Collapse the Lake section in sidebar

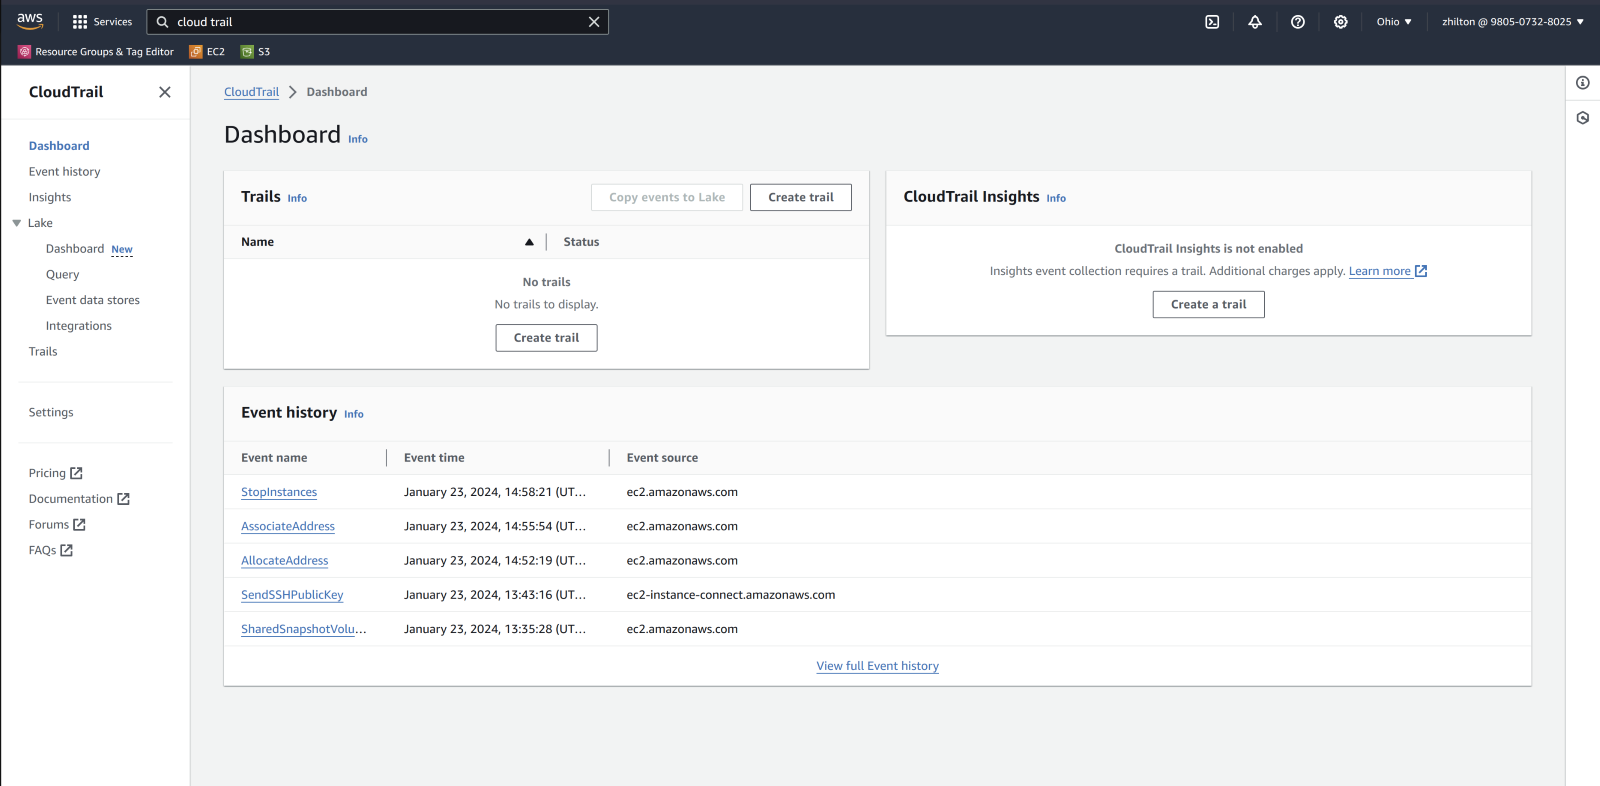click(17, 223)
